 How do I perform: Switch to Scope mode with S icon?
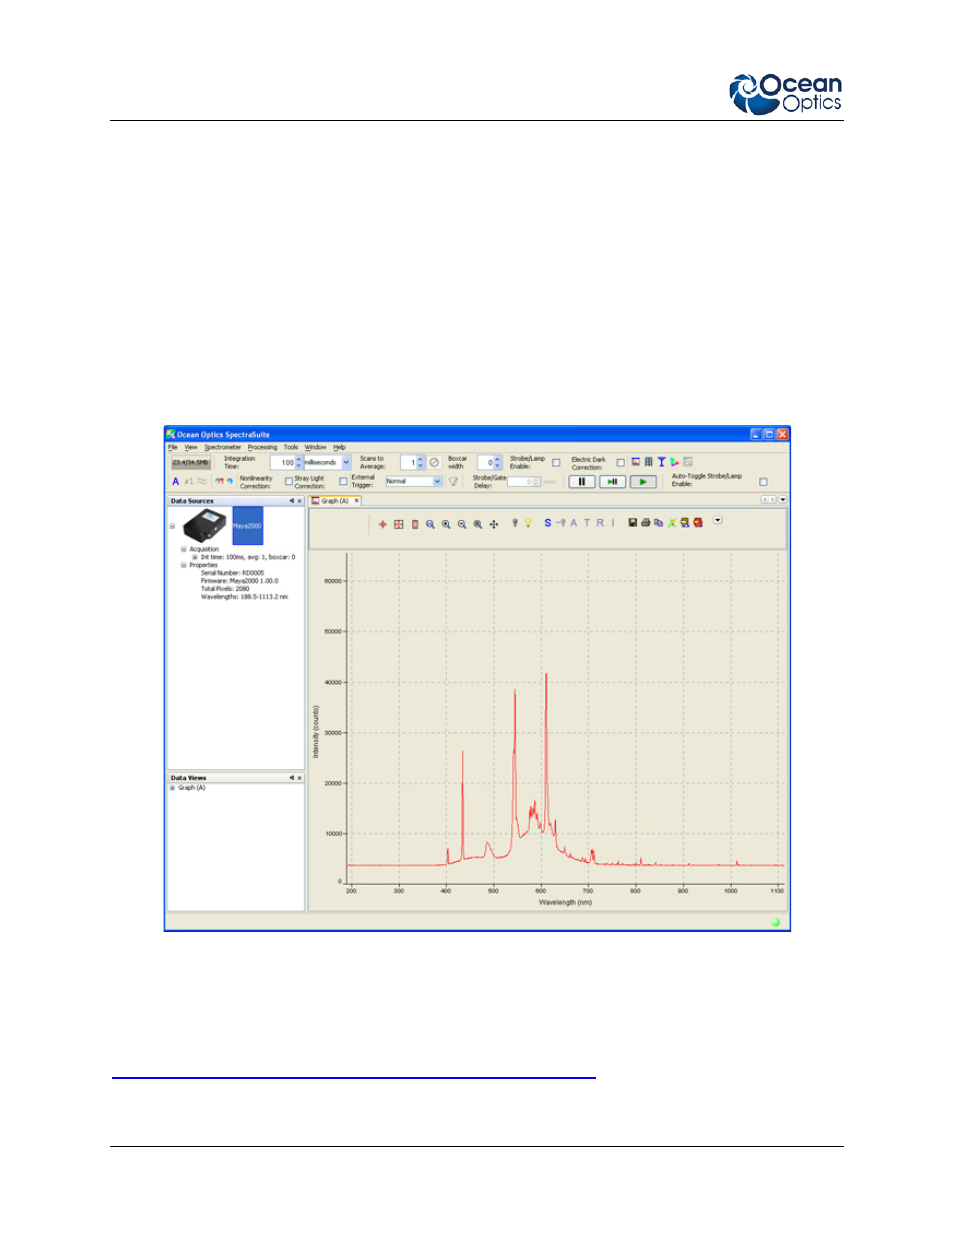[548, 522]
